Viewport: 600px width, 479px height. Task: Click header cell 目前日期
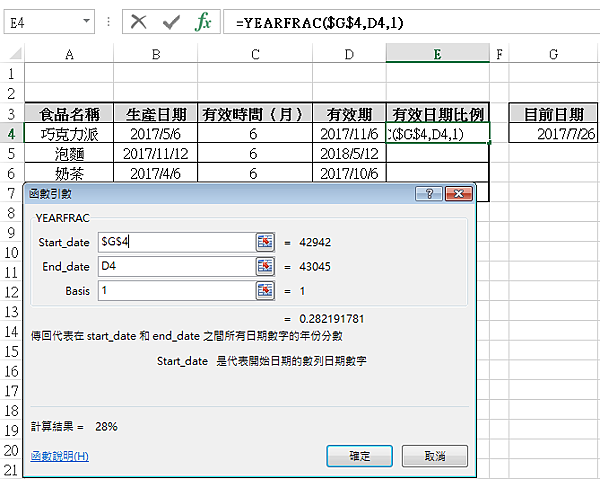(x=553, y=114)
